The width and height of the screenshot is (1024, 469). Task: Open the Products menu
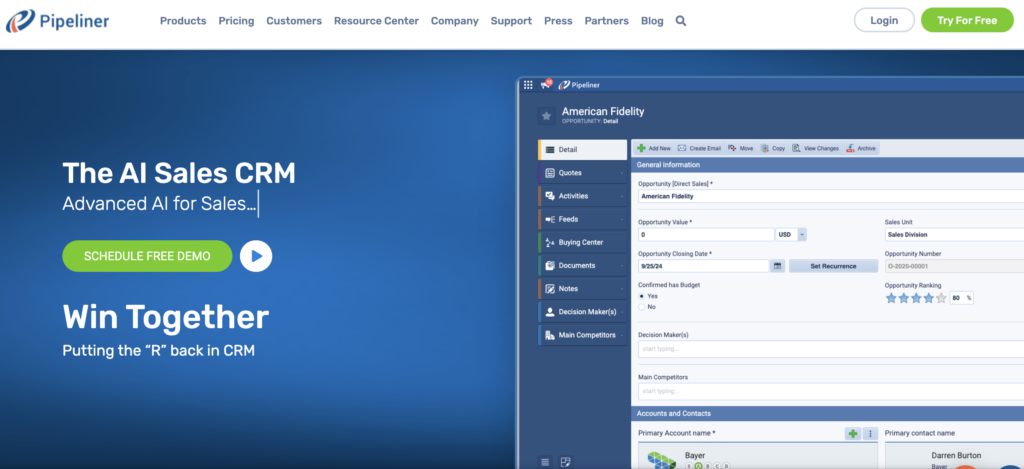tap(183, 21)
